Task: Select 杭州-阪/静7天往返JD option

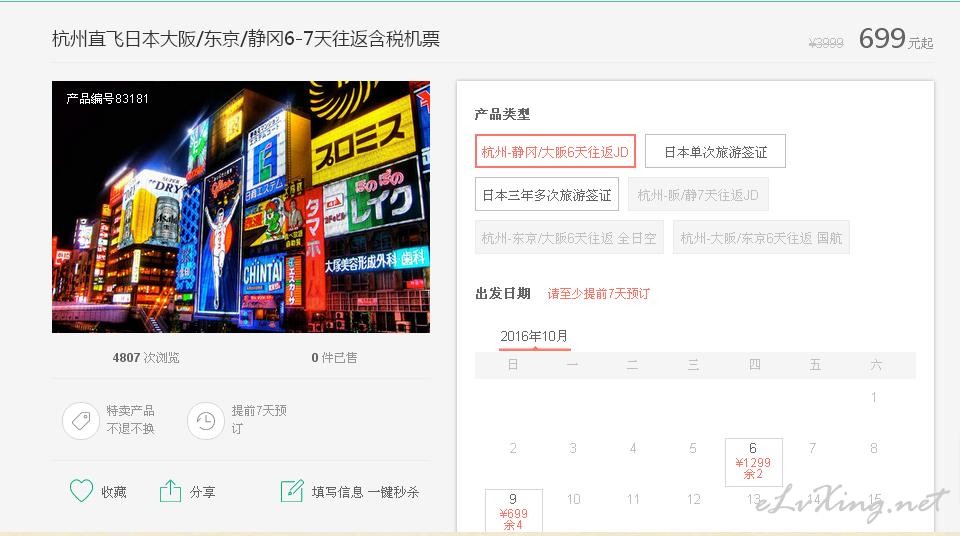Action: click(698, 195)
